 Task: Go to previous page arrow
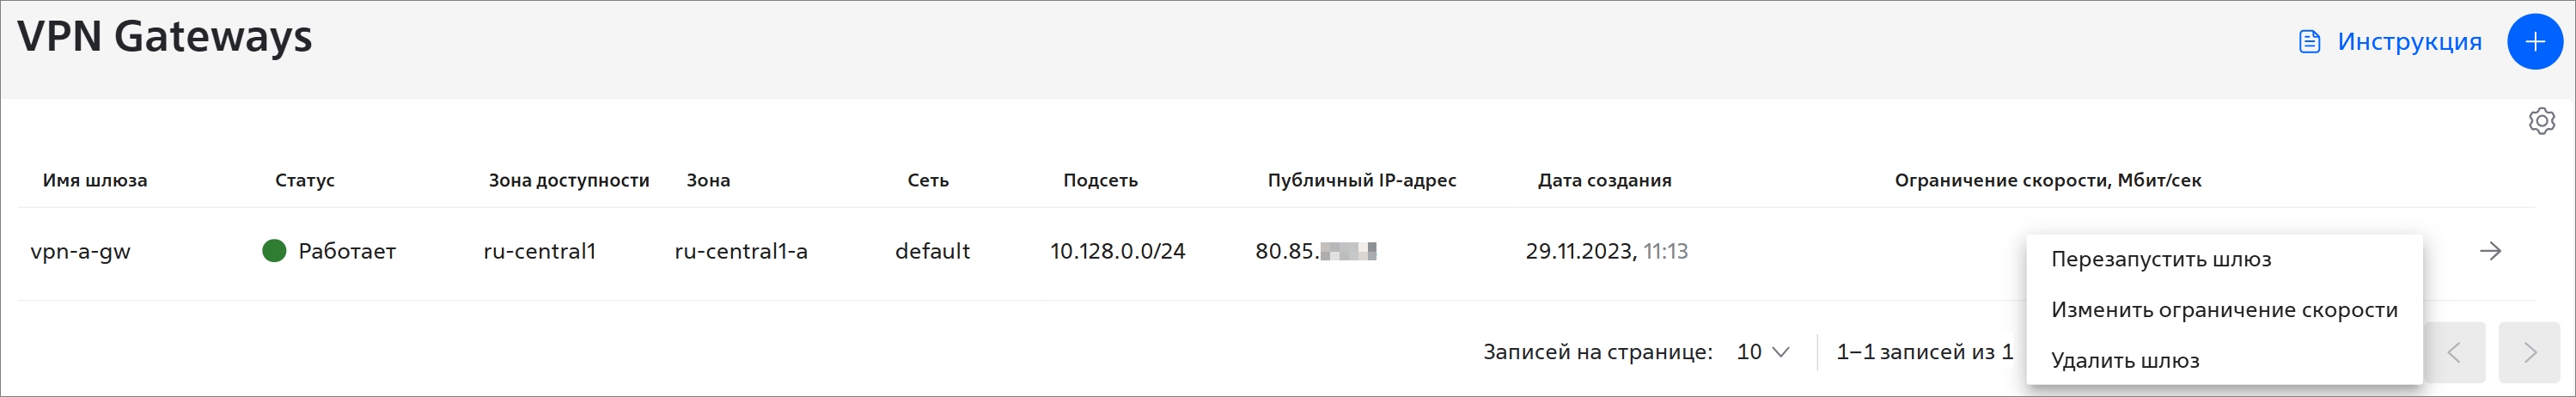pos(2453,352)
